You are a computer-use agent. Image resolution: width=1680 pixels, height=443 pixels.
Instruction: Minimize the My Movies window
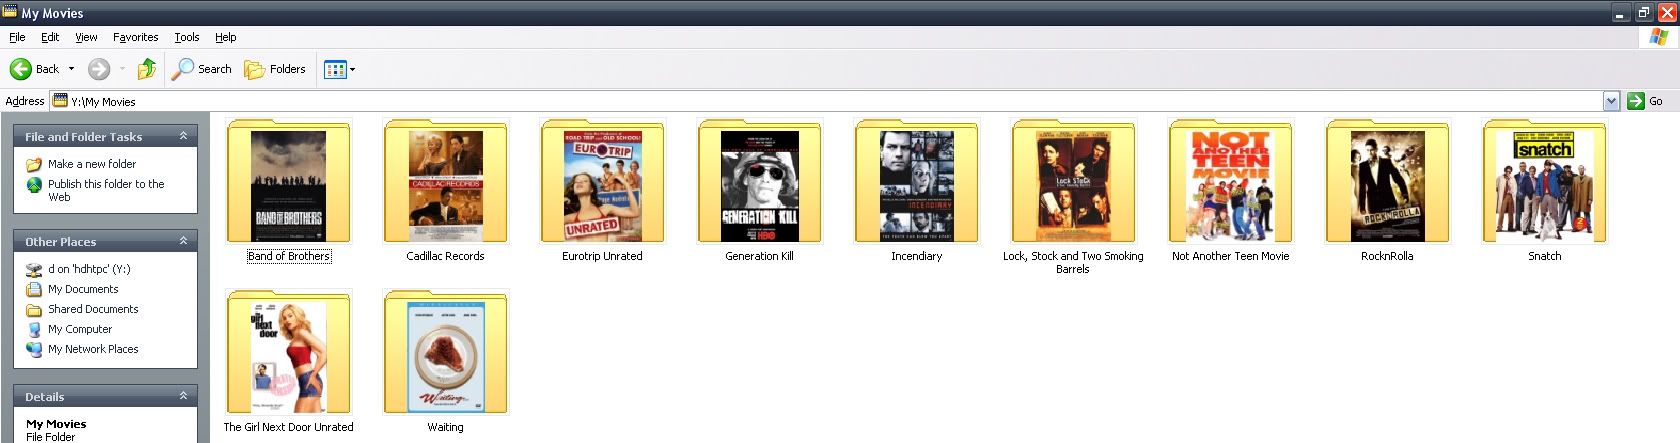coord(1622,13)
